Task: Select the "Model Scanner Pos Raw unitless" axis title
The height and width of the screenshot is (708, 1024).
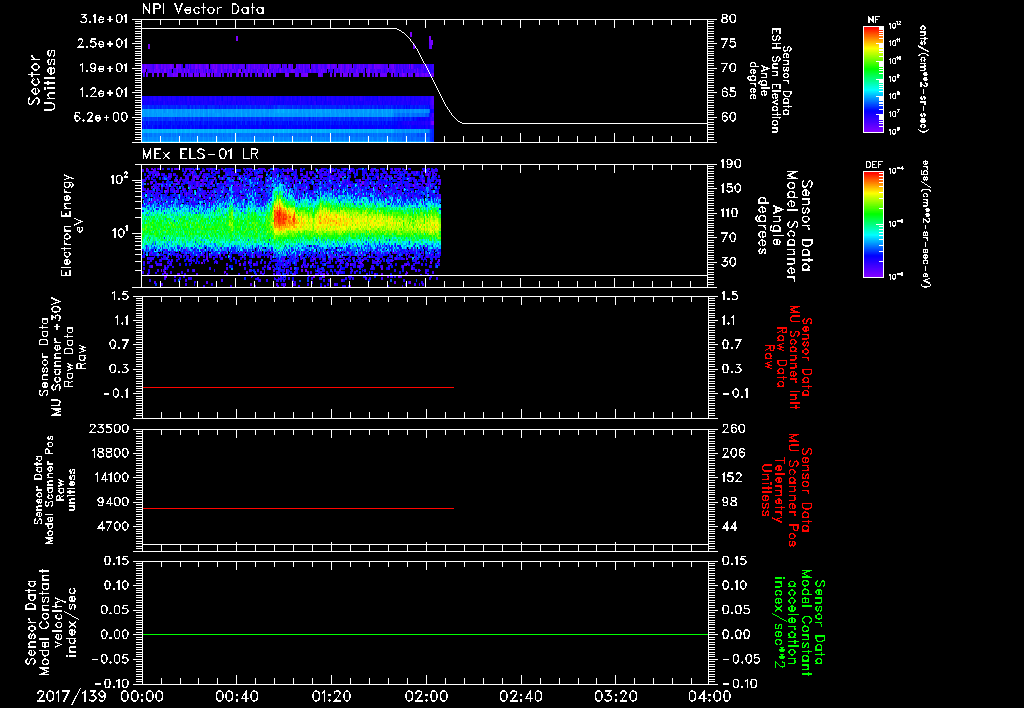Action: pyautogui.click(x=56, y=490)
